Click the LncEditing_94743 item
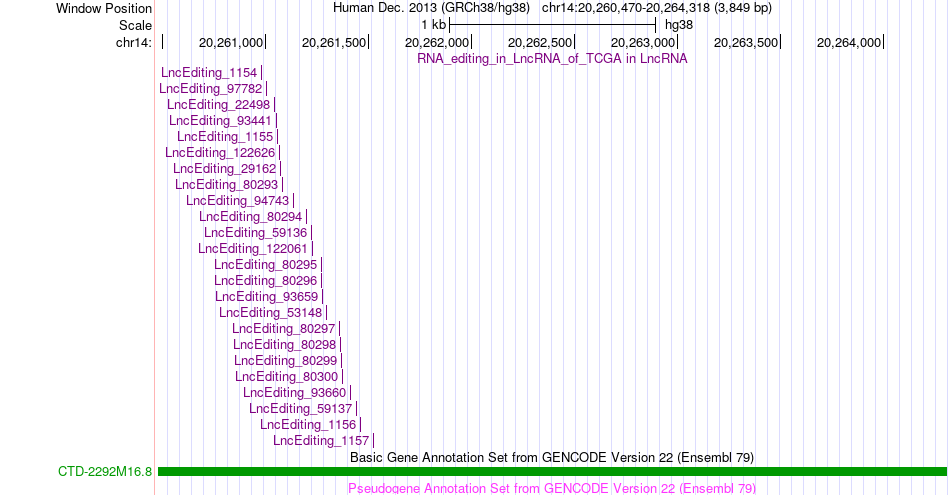950x495 pixels. click(x=238, y=201)
